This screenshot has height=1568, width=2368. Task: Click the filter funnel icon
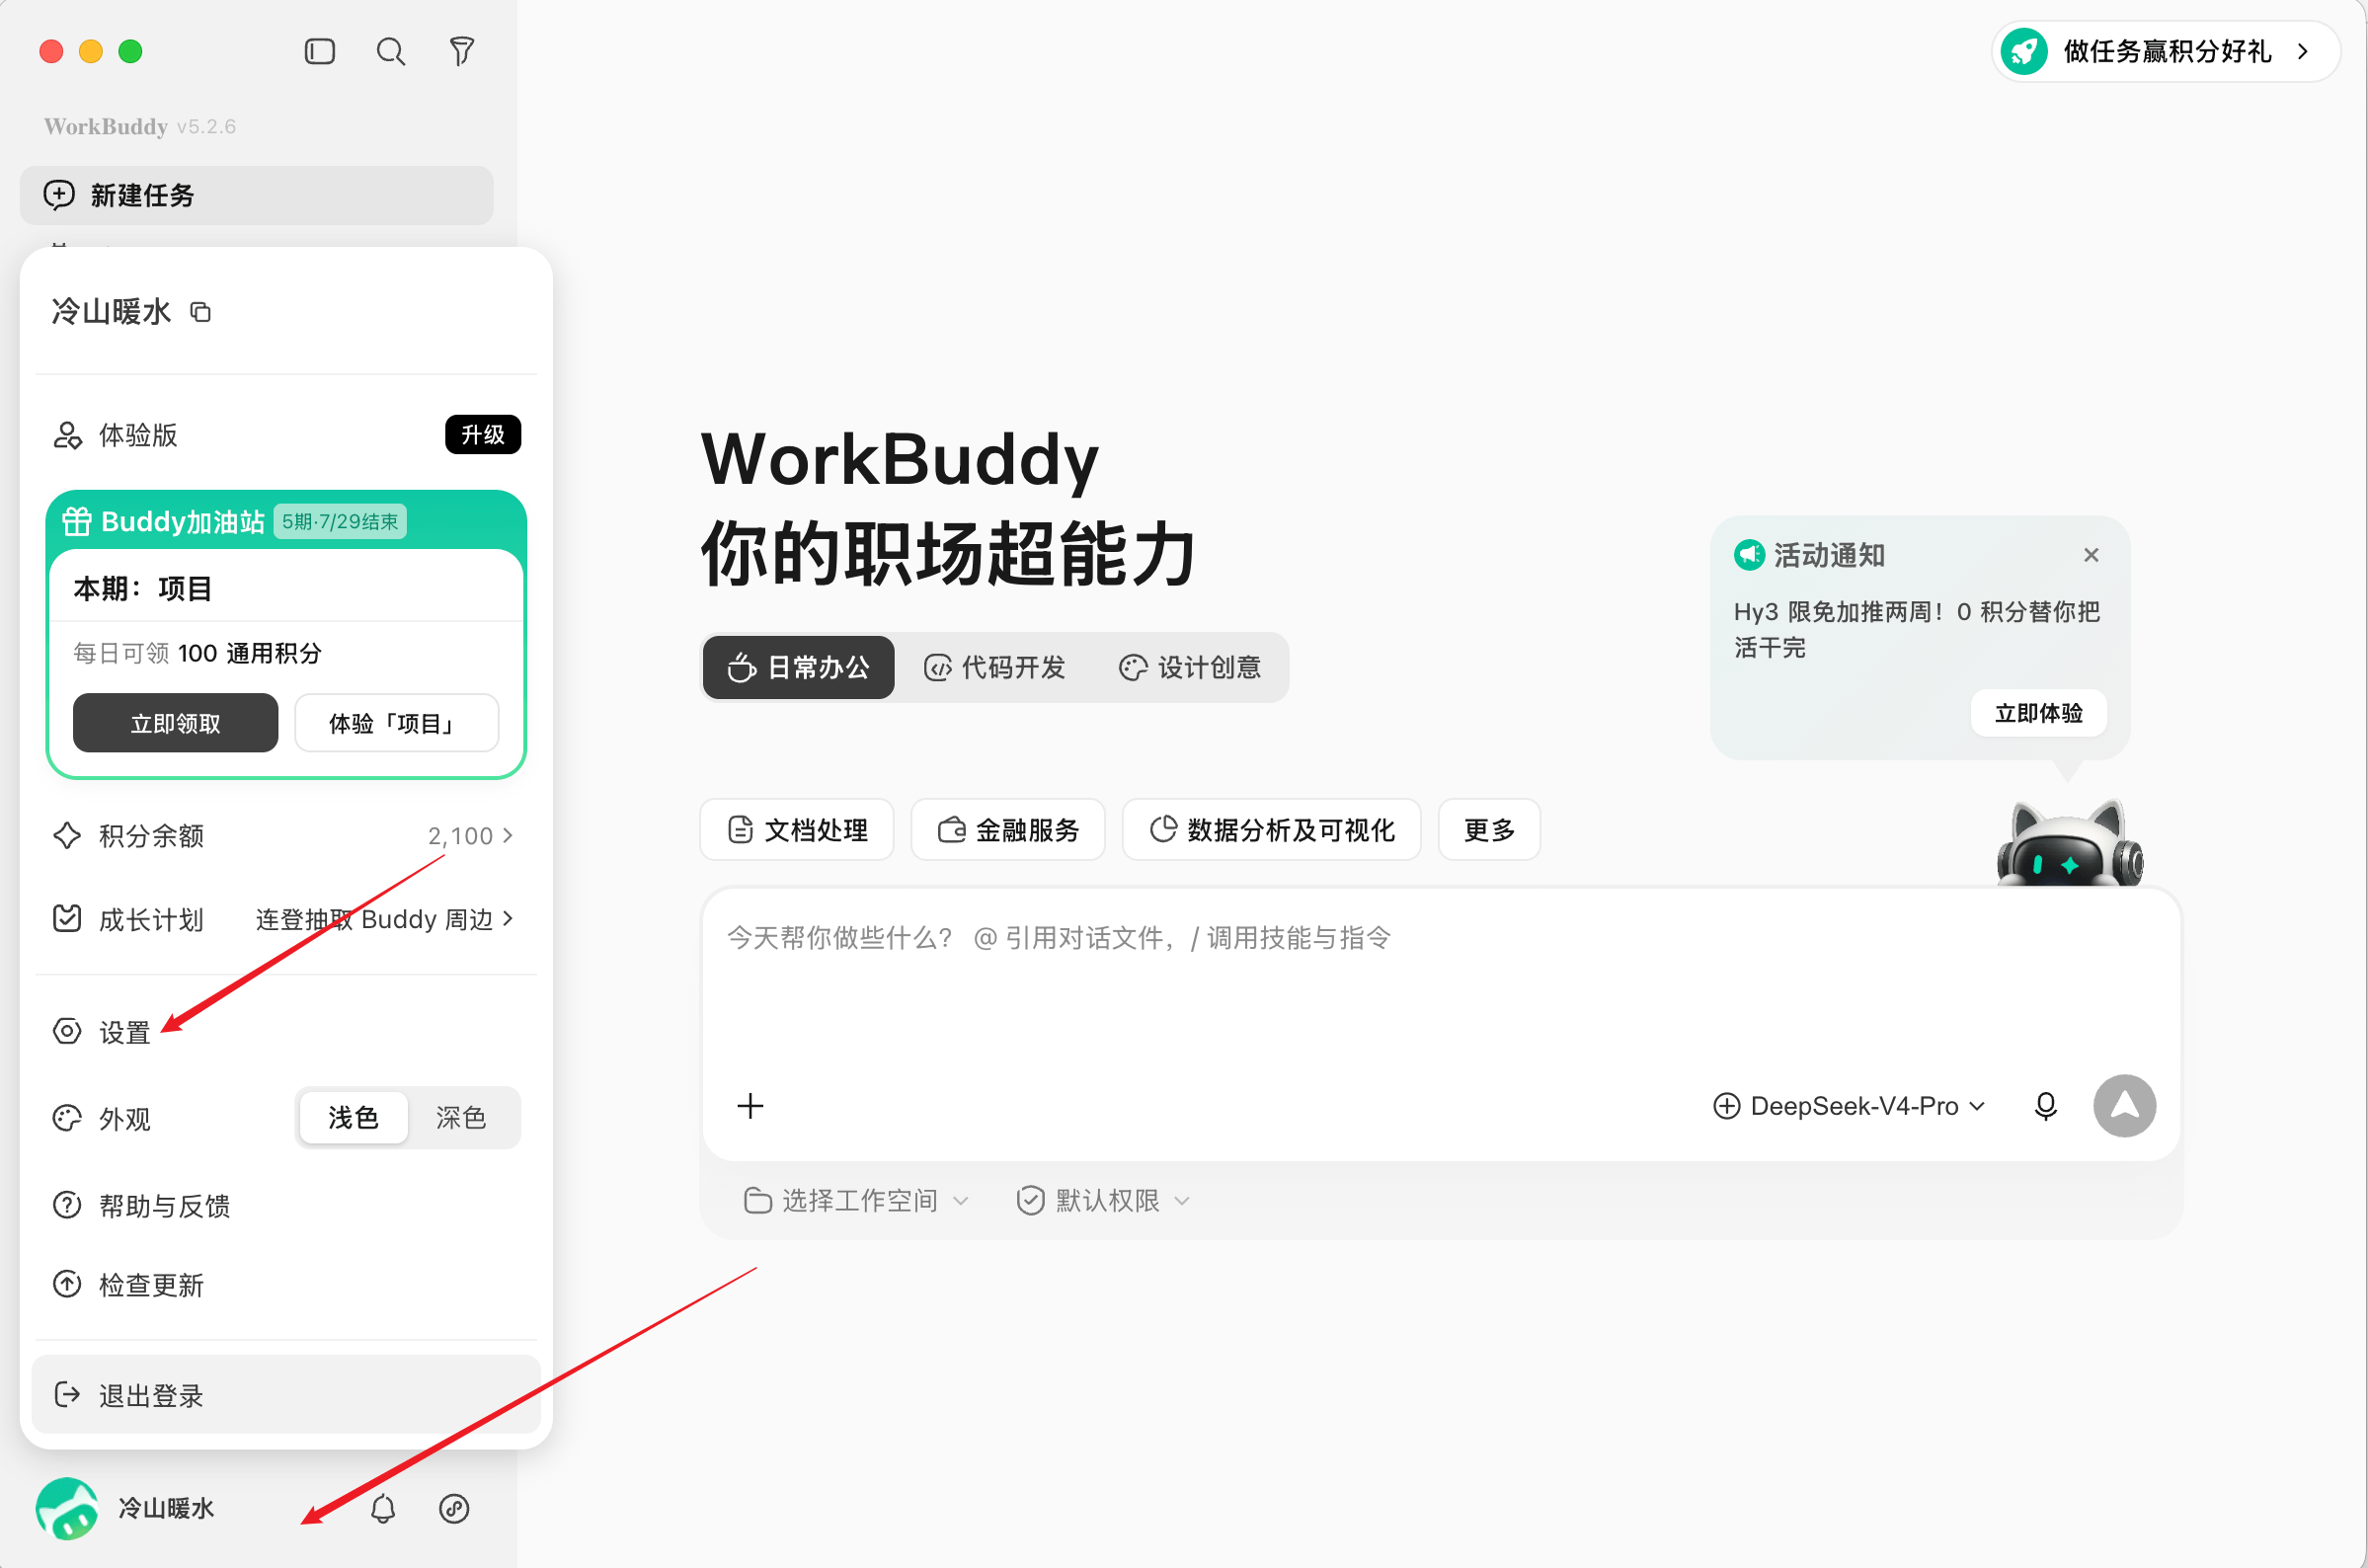461,51
